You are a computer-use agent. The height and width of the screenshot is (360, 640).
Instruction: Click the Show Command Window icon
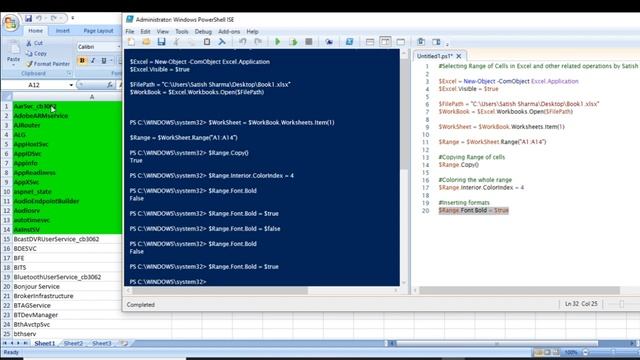(421, 42)
